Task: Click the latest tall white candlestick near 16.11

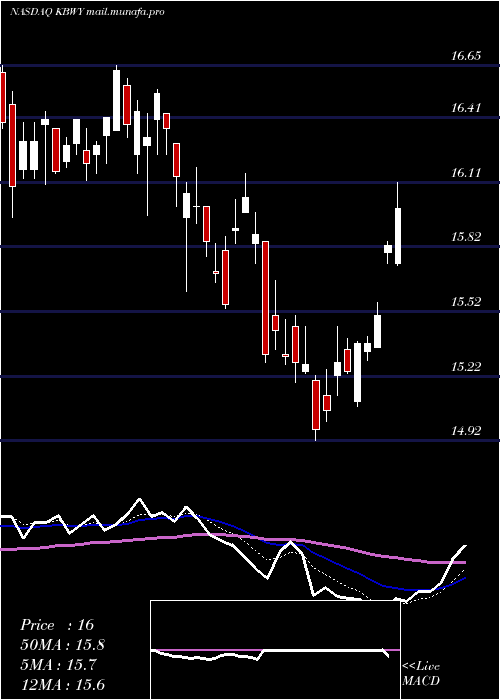Action: (x=398, y=224)
